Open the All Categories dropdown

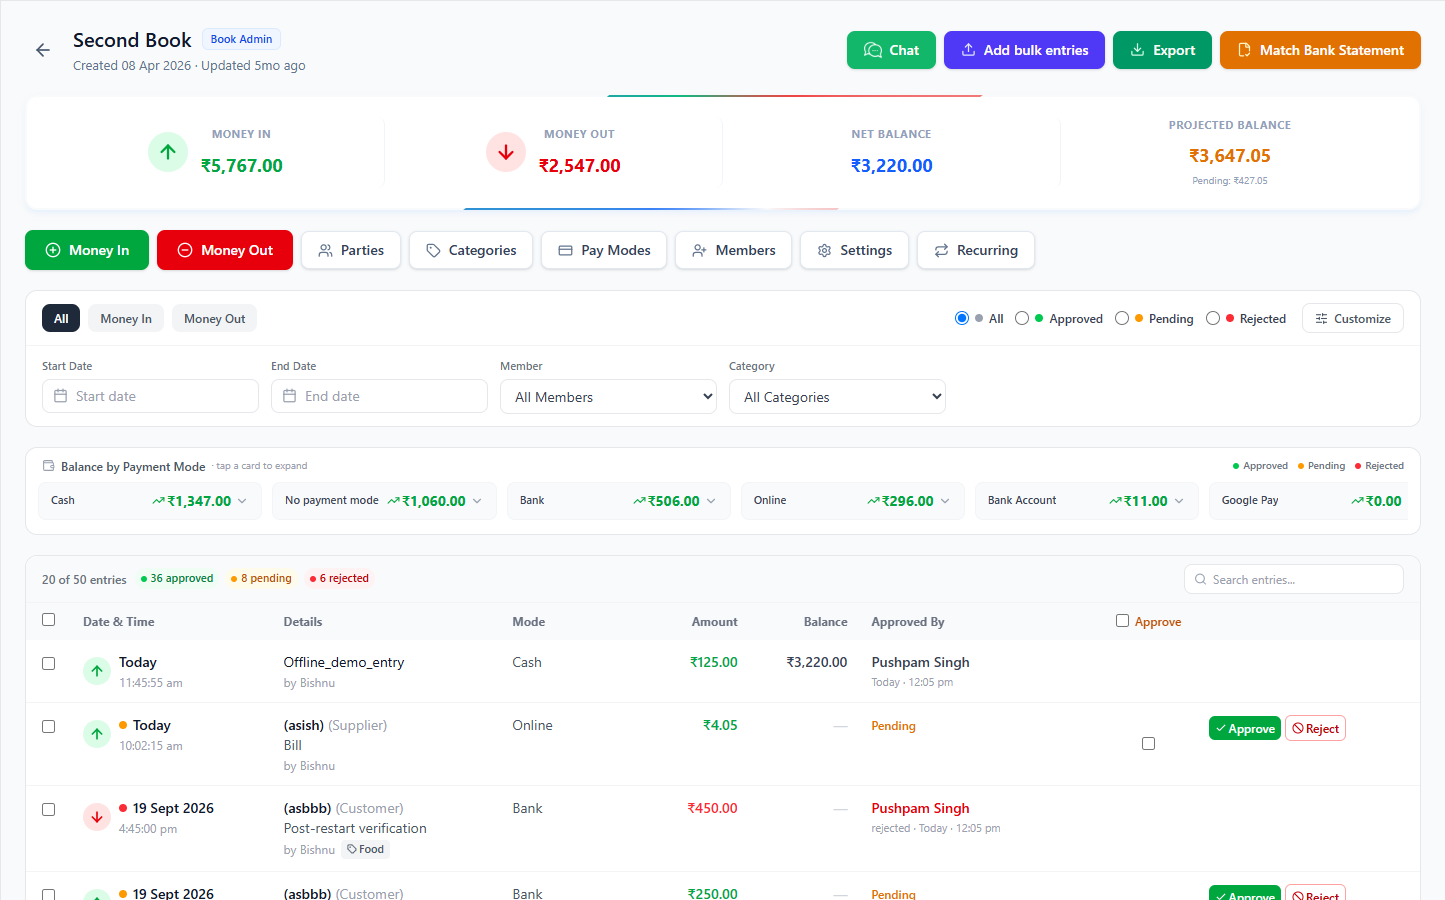pos(837,396)
